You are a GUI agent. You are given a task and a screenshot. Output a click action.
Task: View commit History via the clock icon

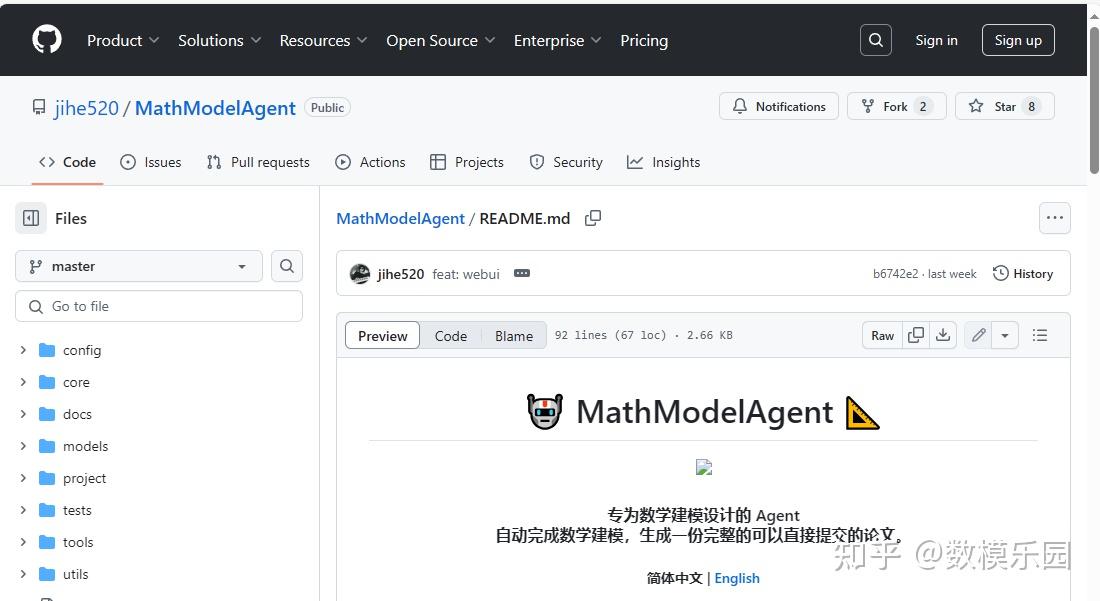pos(999,273)
